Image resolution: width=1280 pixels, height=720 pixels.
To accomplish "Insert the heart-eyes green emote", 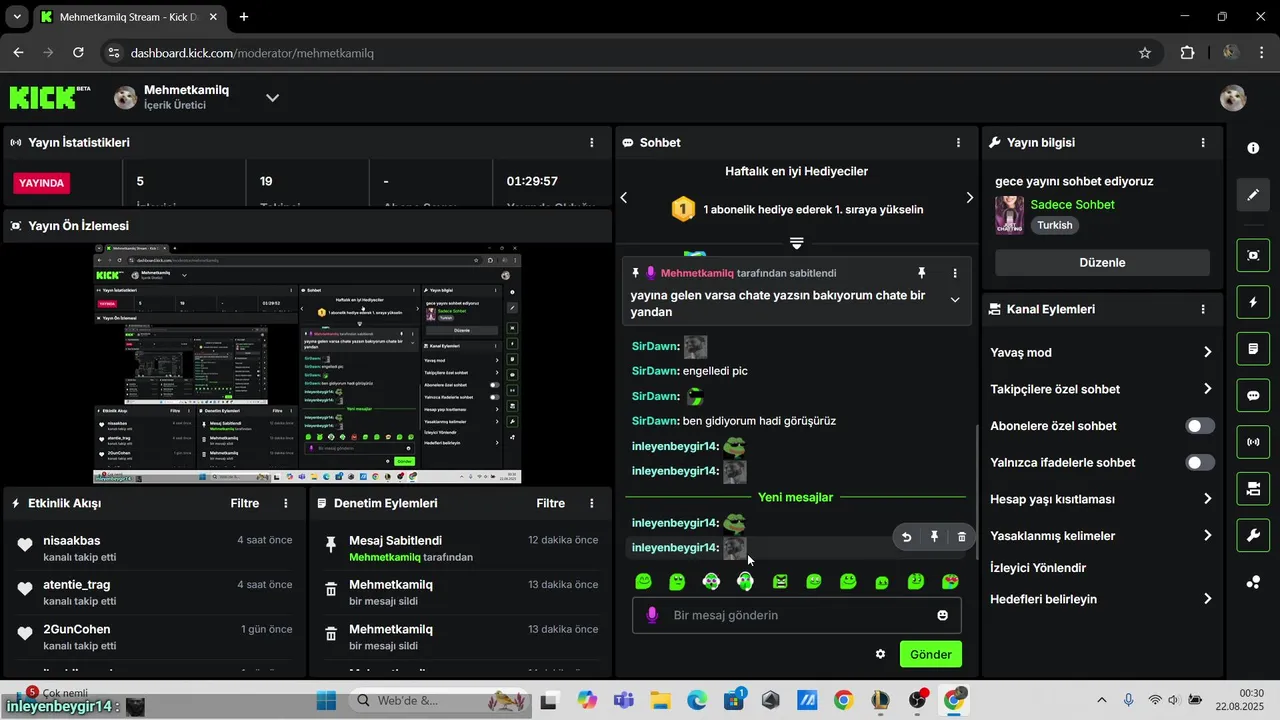I will point(950,582).
